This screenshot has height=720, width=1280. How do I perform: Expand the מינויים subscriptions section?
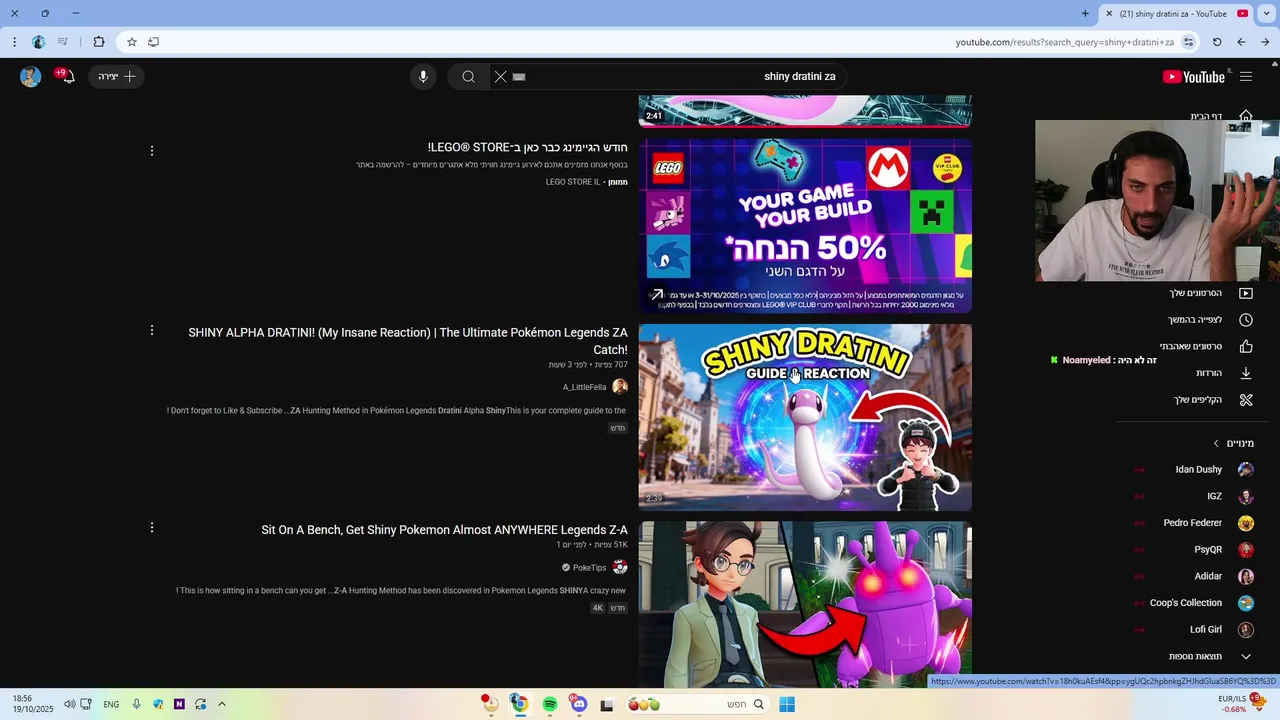pos(1234,443)
